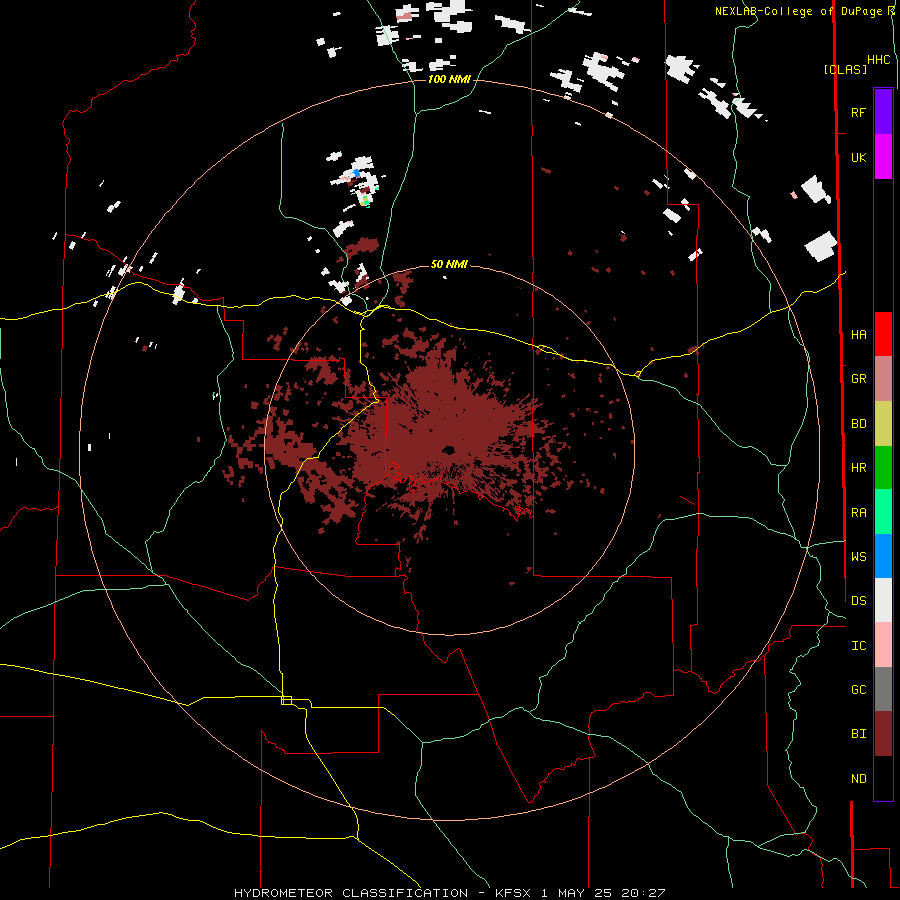The width and height of the screenshot is (900, 900).
Task: Click the WS legend label
Action: [858, 557]
